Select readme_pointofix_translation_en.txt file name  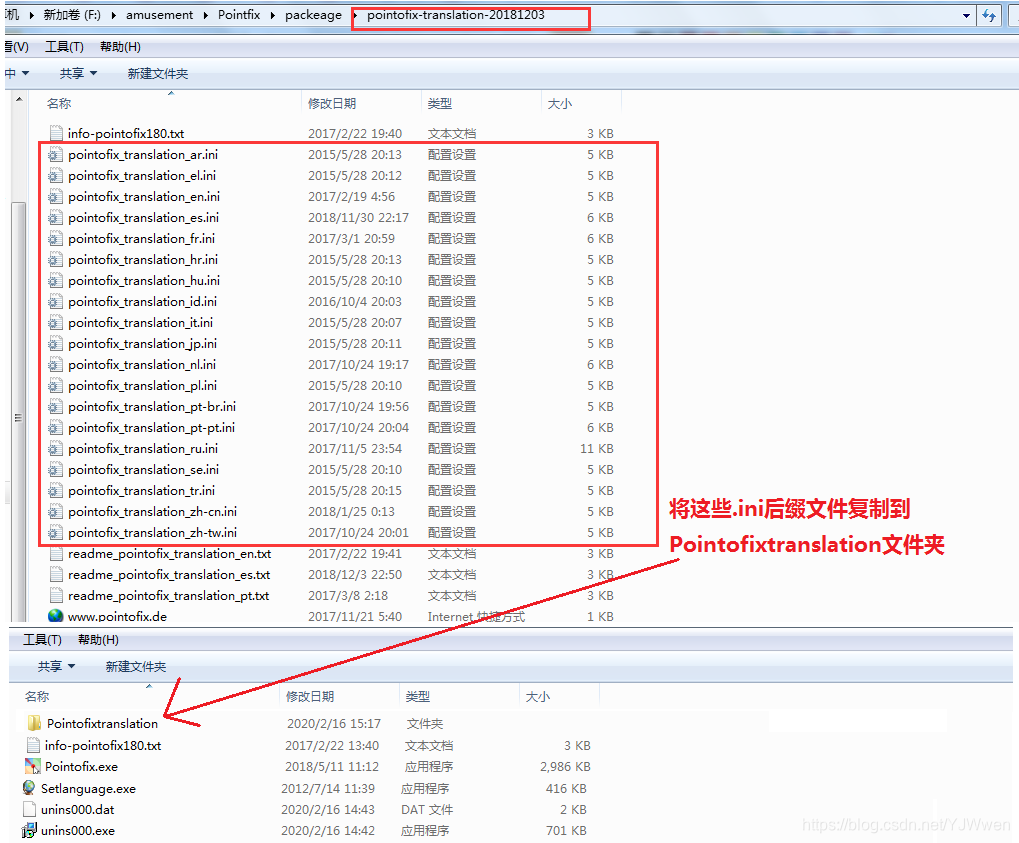coord(170,554)
